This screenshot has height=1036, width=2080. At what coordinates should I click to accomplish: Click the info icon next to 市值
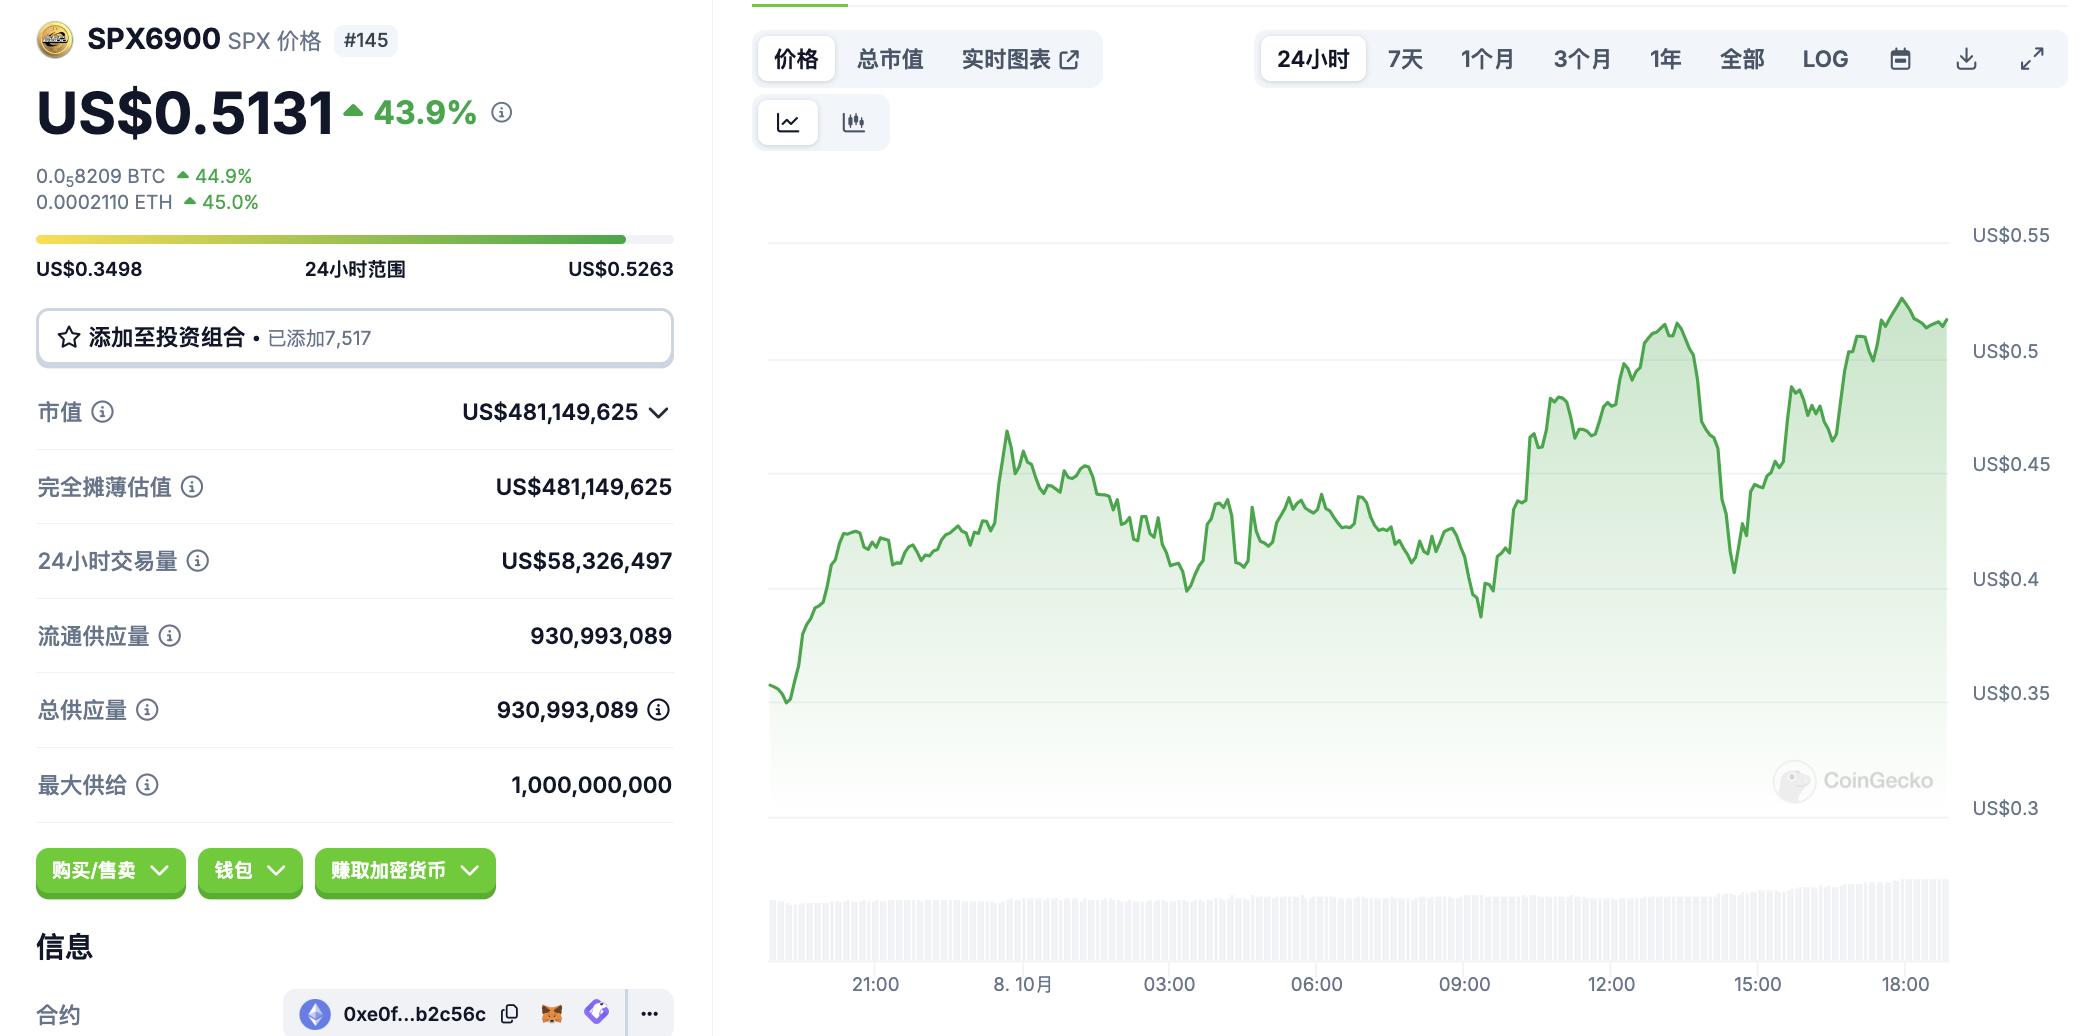[103, 412]
